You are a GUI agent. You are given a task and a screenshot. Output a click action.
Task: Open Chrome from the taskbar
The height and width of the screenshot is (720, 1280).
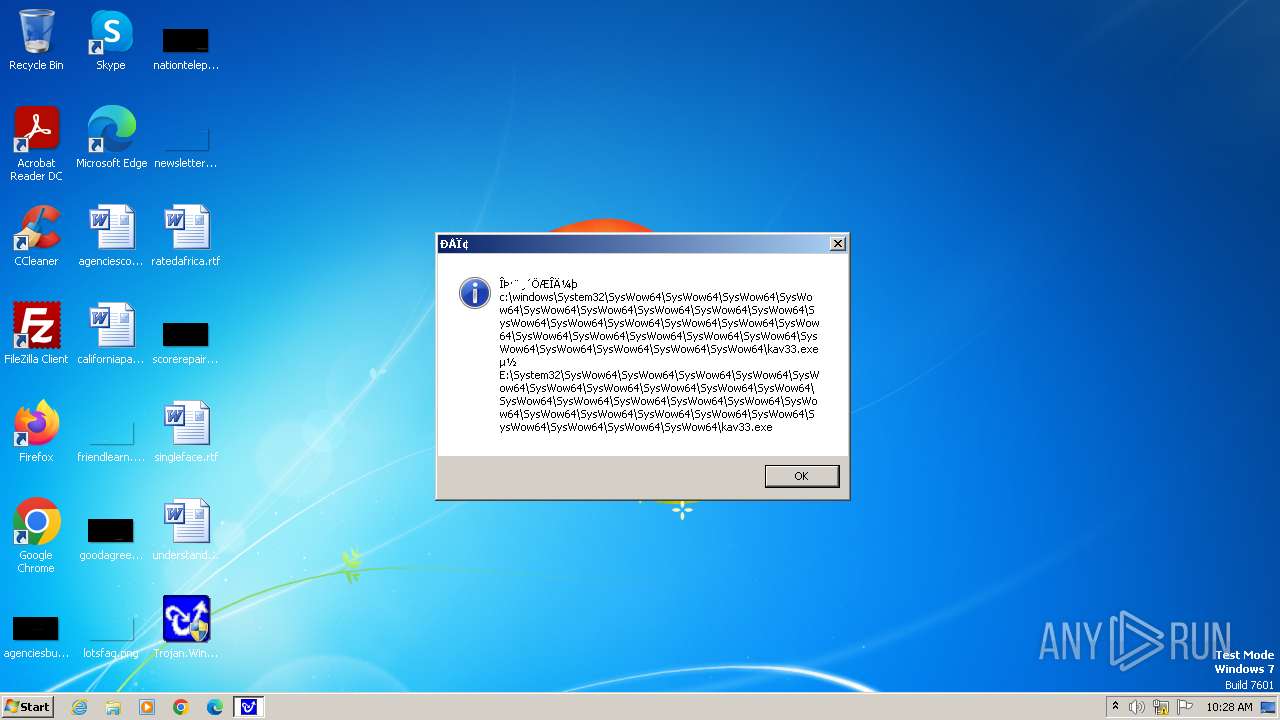pyautogui.click(x=181, y=707)
